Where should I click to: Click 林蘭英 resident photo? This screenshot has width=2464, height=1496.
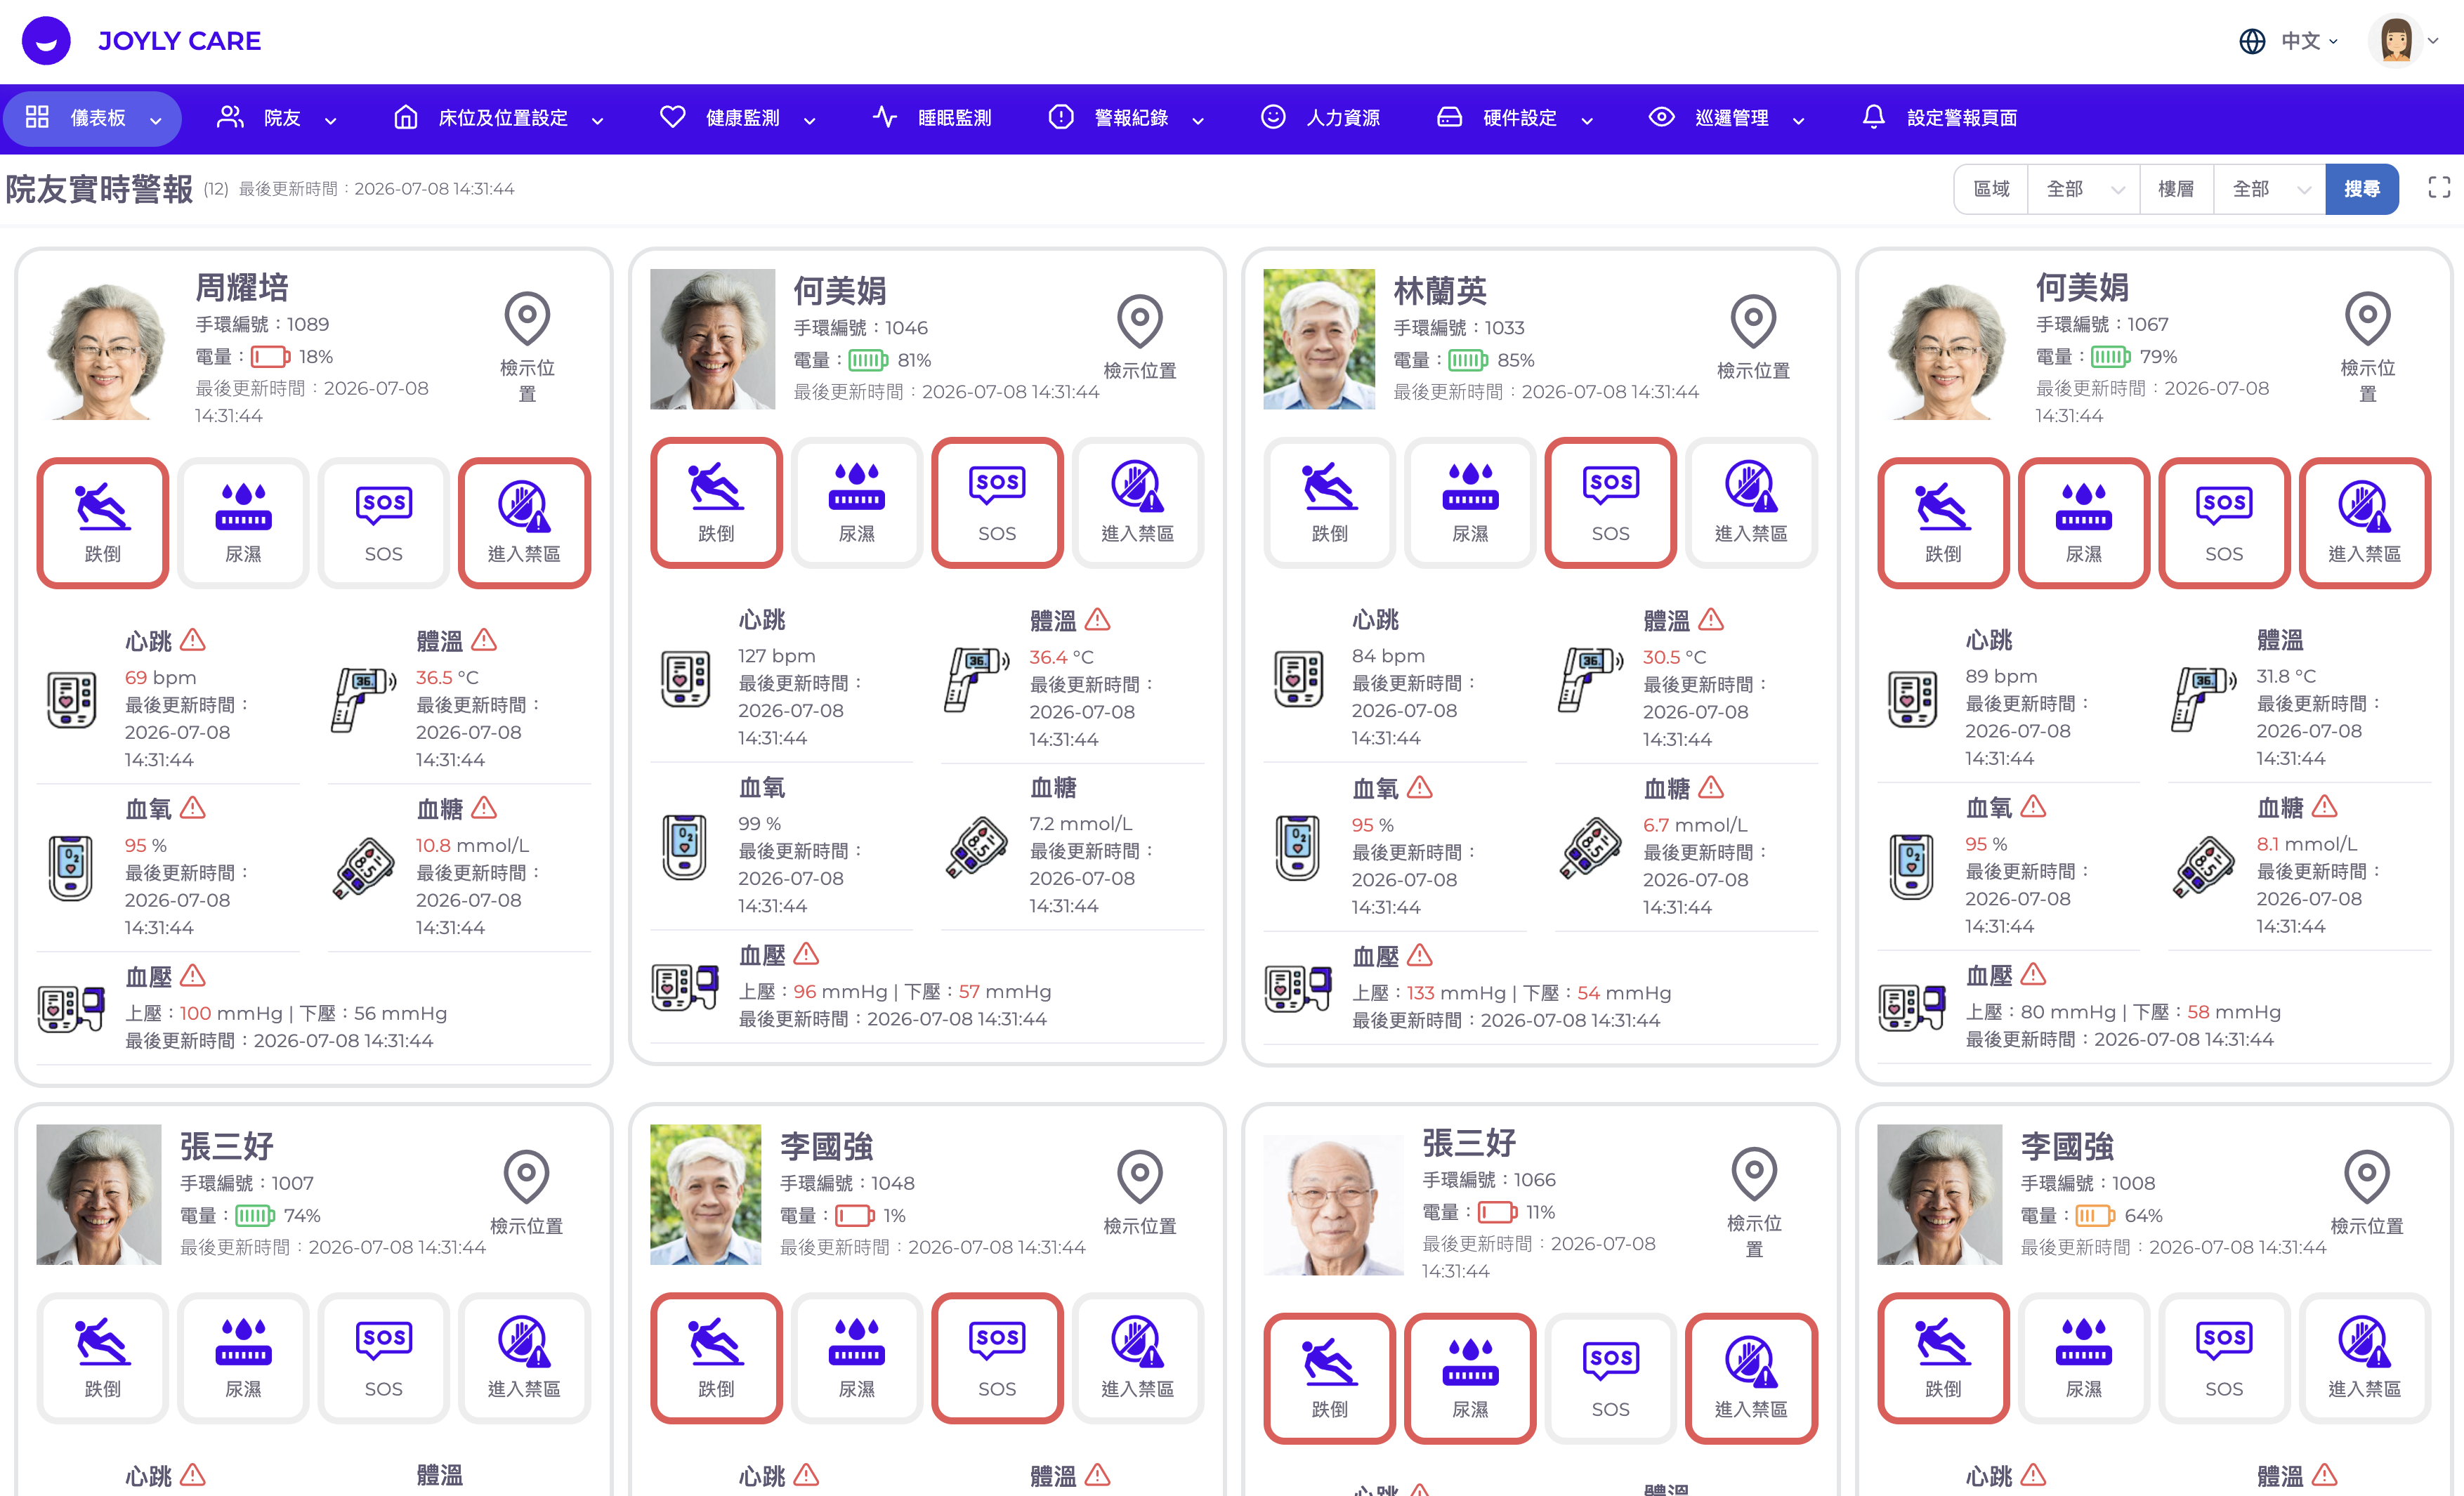coord(1319,339)
